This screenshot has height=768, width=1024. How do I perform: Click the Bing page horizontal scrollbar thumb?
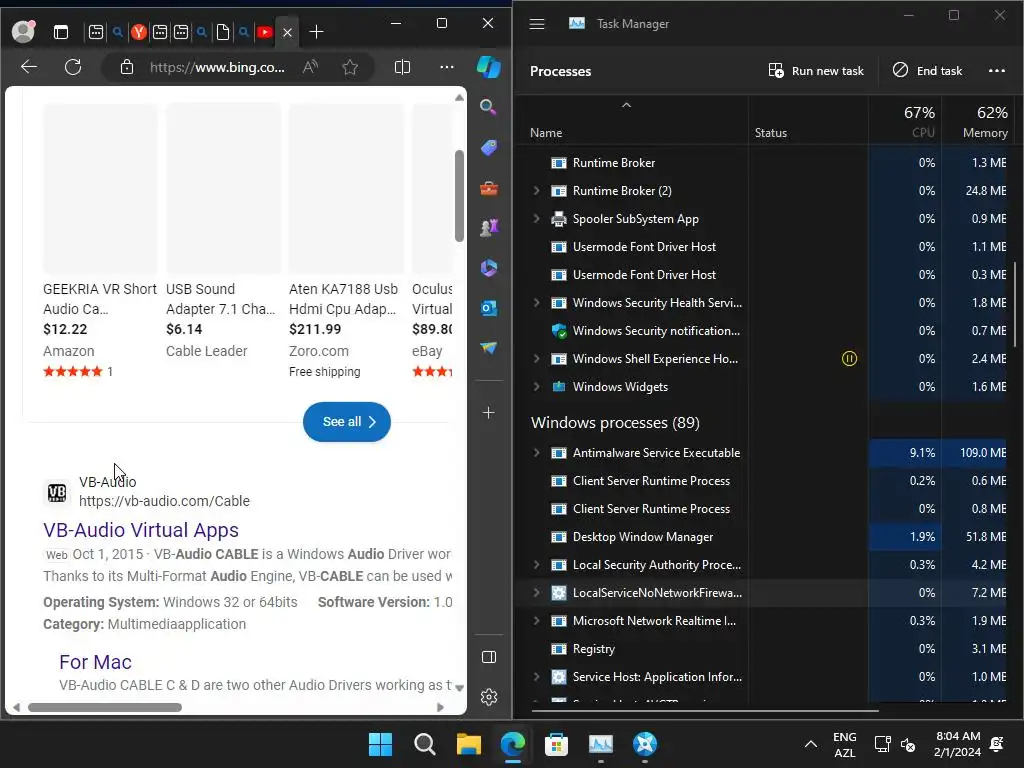[x=104, y=707]
